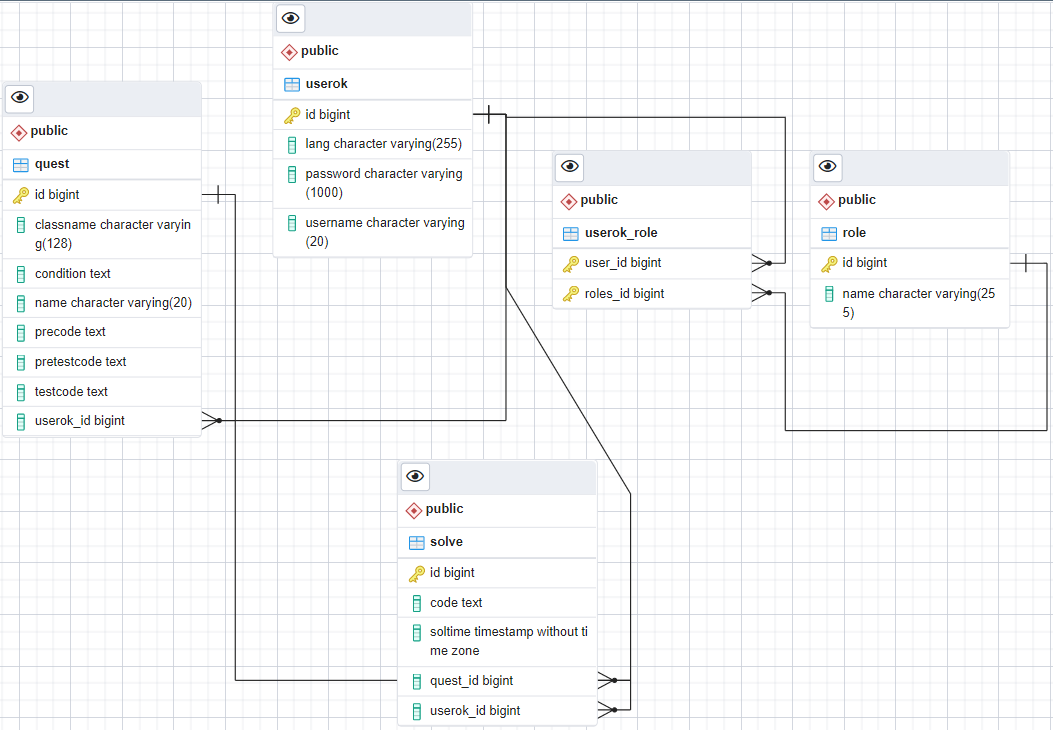Click primary key icon of userok id
This screenshot has height=731, width=1053.
292,115
